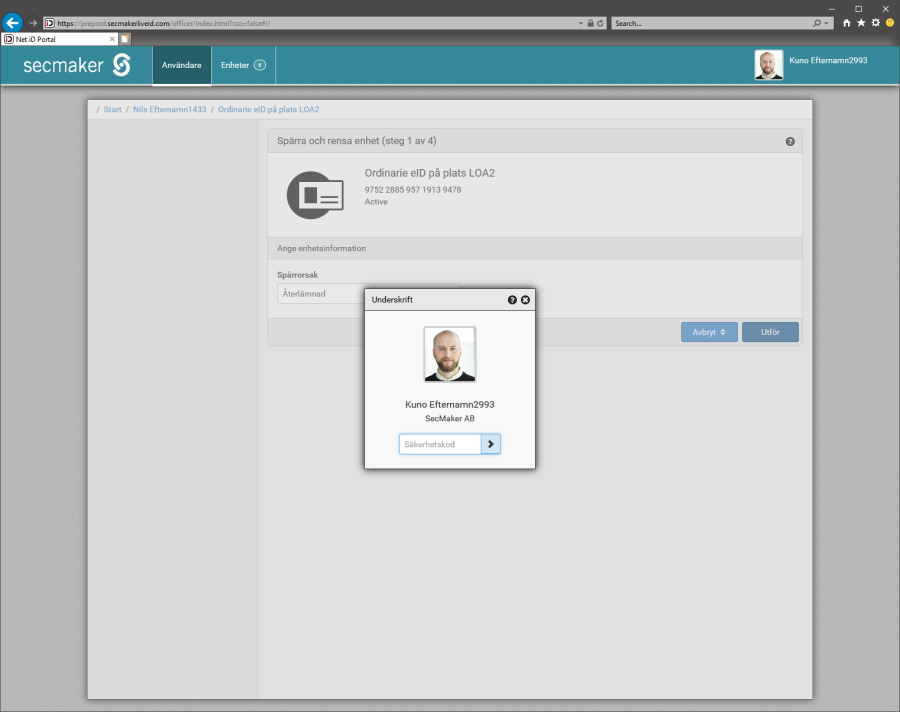Screen dimensions: 900x712
Task: Click the SecMaker AB text in dialog
Action: [449, 419]
